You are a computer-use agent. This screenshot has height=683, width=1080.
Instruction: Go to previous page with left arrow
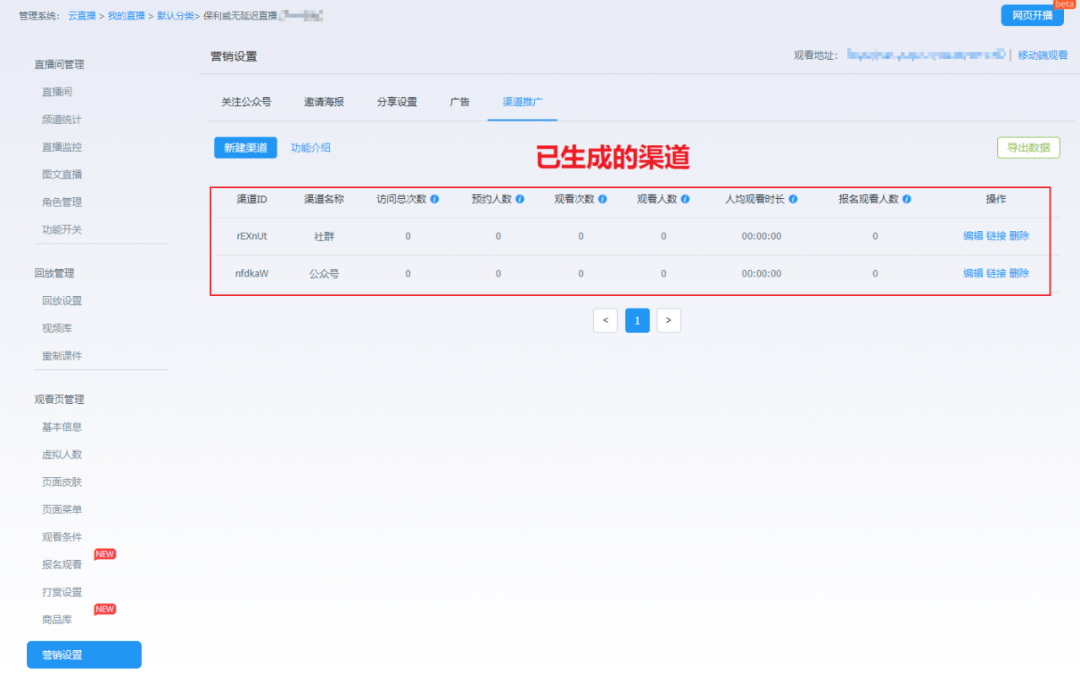(605, 320)
